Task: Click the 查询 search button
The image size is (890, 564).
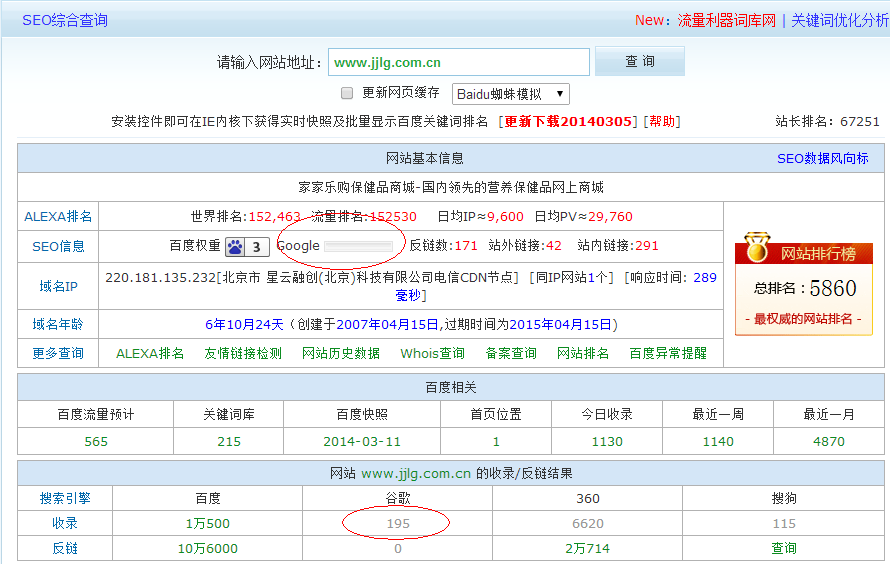Action: click(640, 61)
